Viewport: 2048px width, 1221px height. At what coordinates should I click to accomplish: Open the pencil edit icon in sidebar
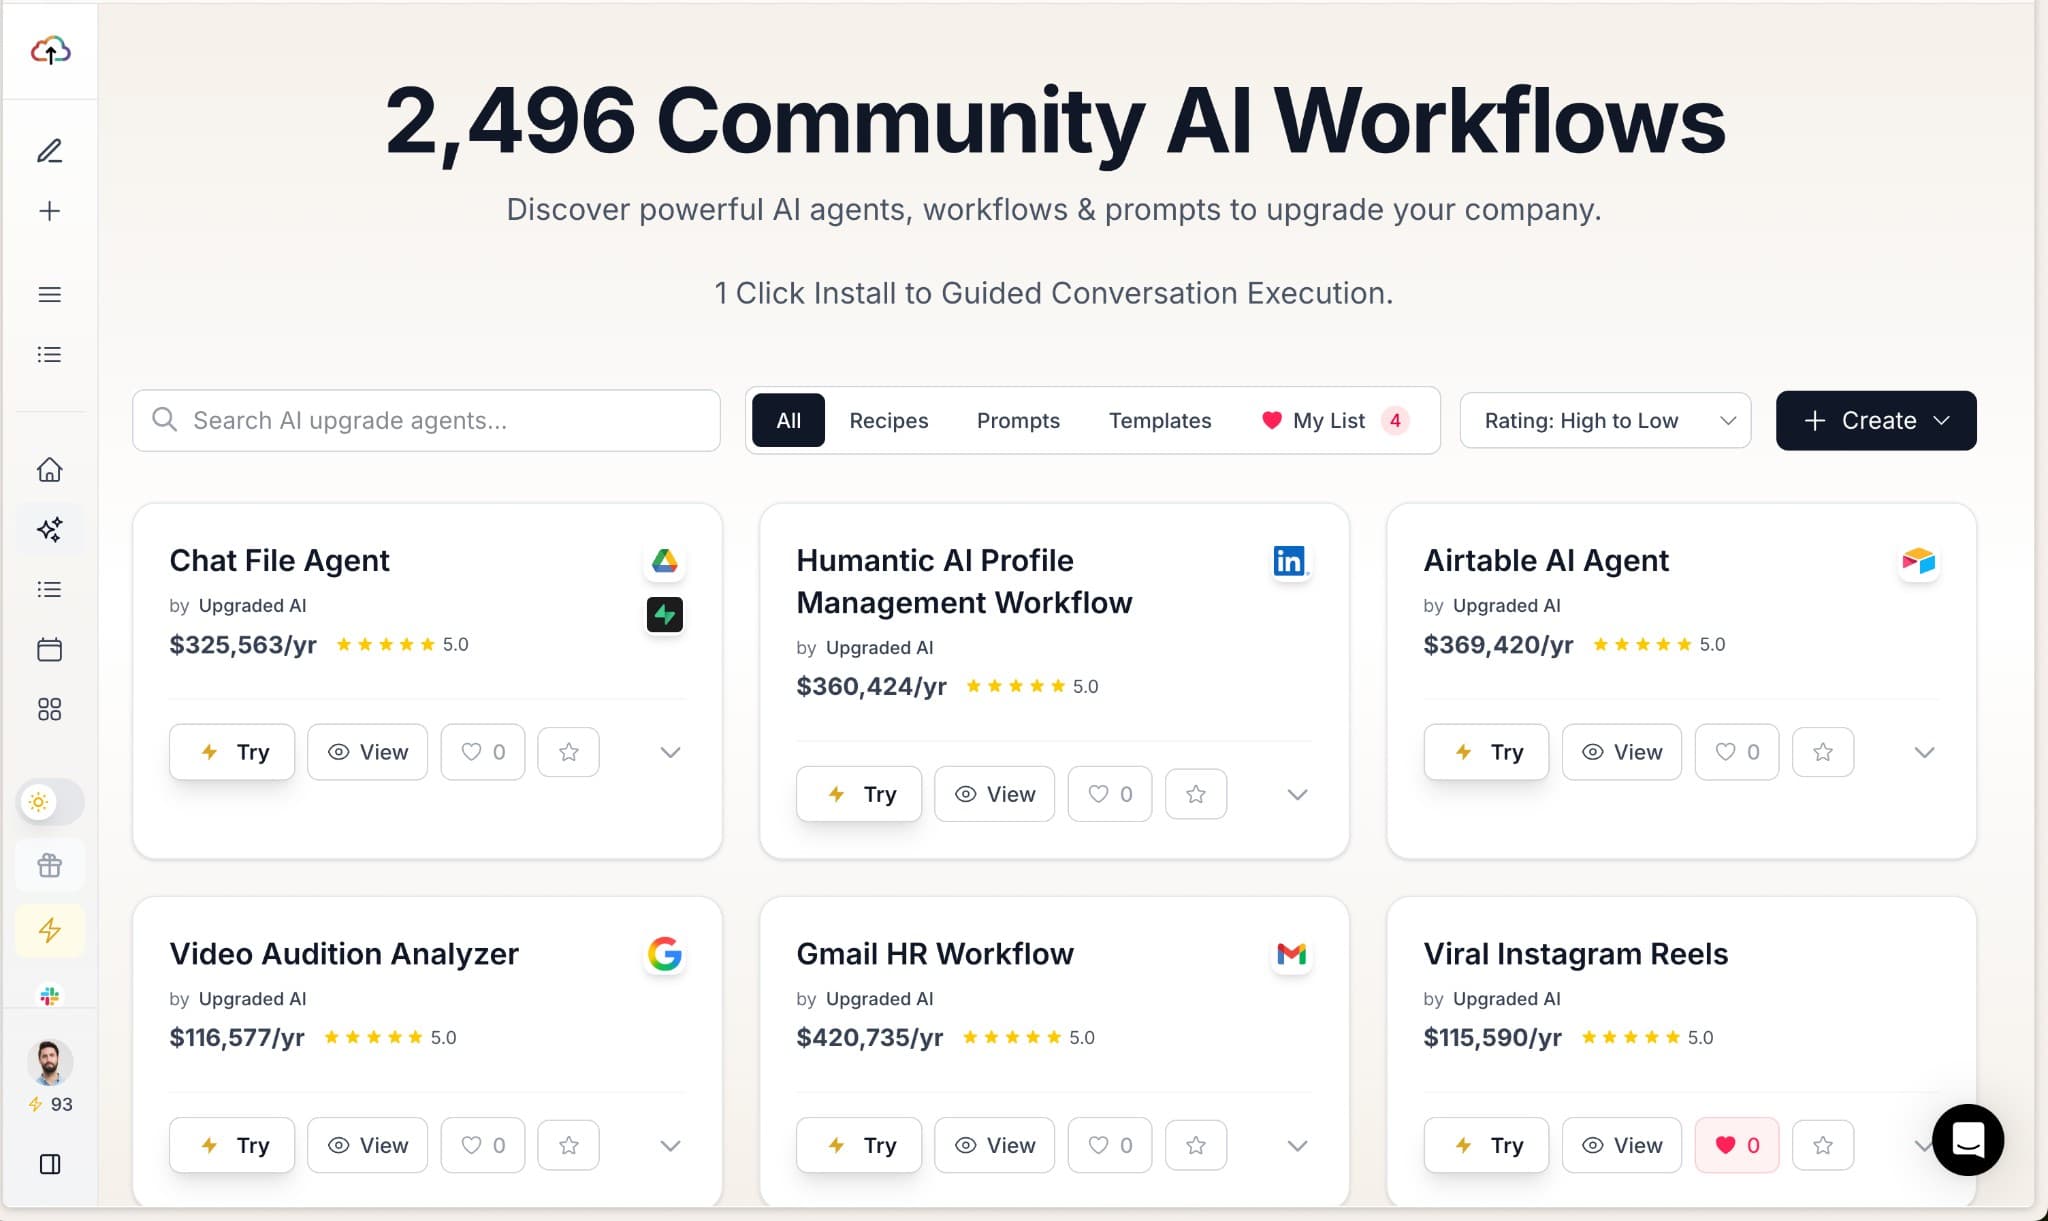point(50,151)
